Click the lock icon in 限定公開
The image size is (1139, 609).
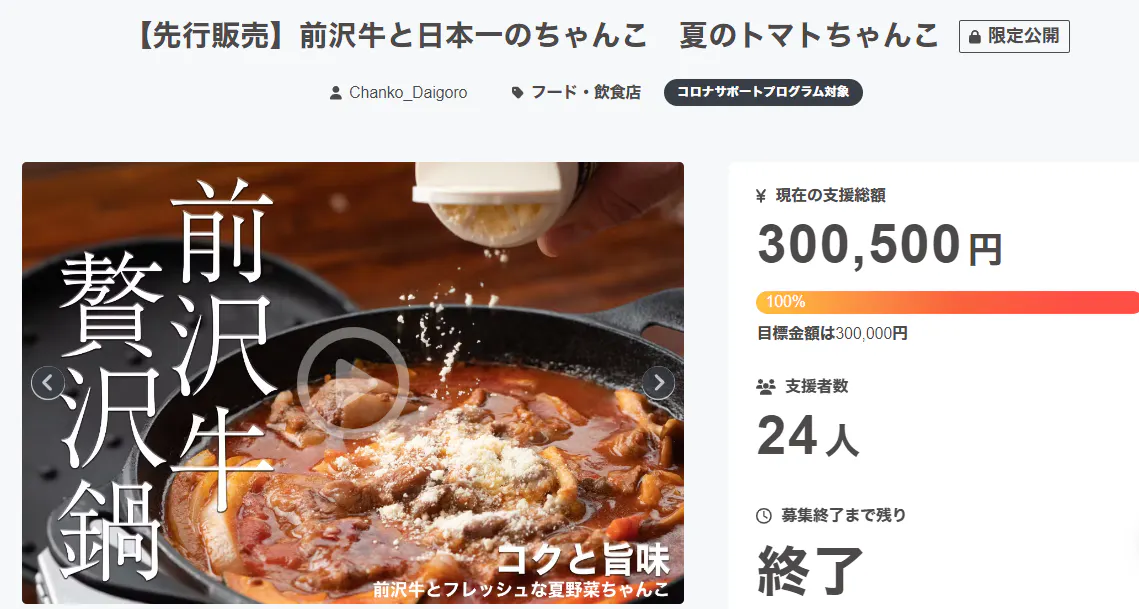click(975, 37)
